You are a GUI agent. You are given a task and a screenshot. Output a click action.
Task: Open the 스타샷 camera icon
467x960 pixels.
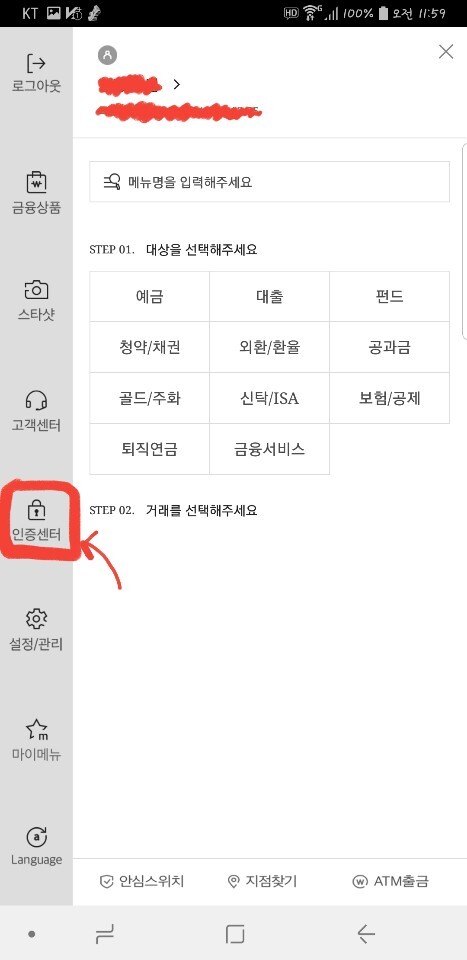click(x=36, y=290)
